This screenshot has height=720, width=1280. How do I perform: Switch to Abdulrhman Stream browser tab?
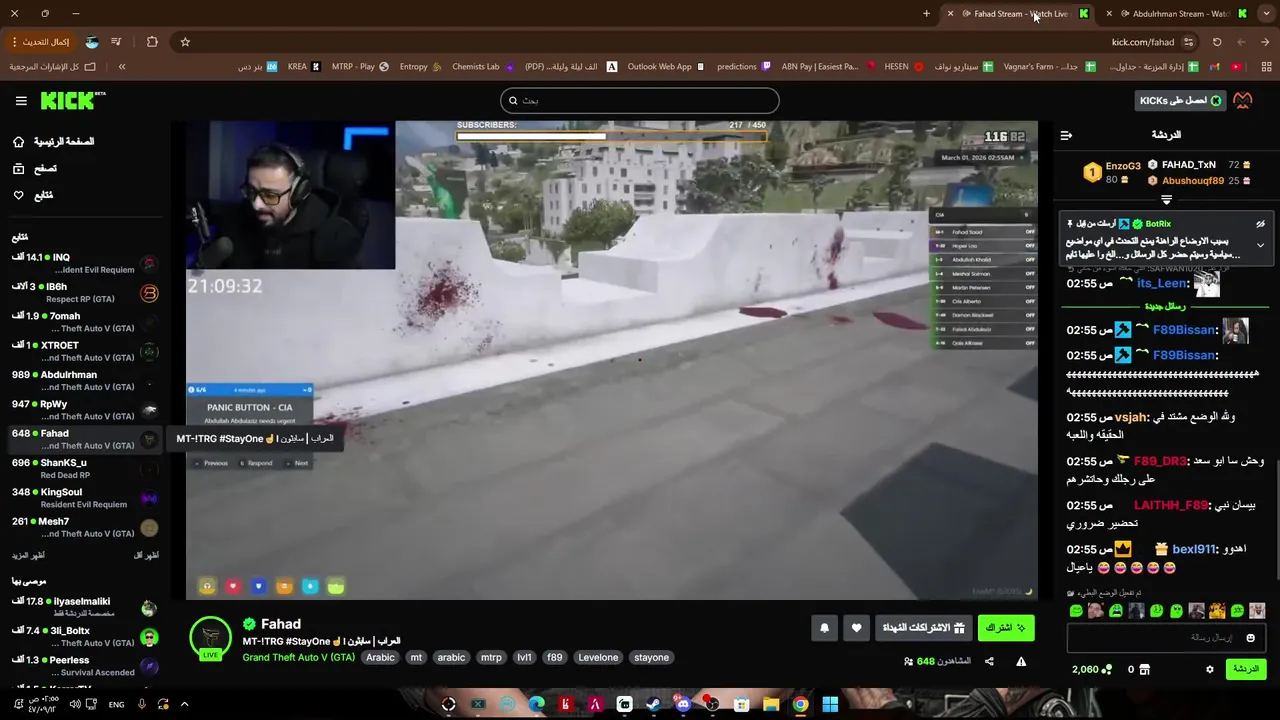coord(1180,14)
